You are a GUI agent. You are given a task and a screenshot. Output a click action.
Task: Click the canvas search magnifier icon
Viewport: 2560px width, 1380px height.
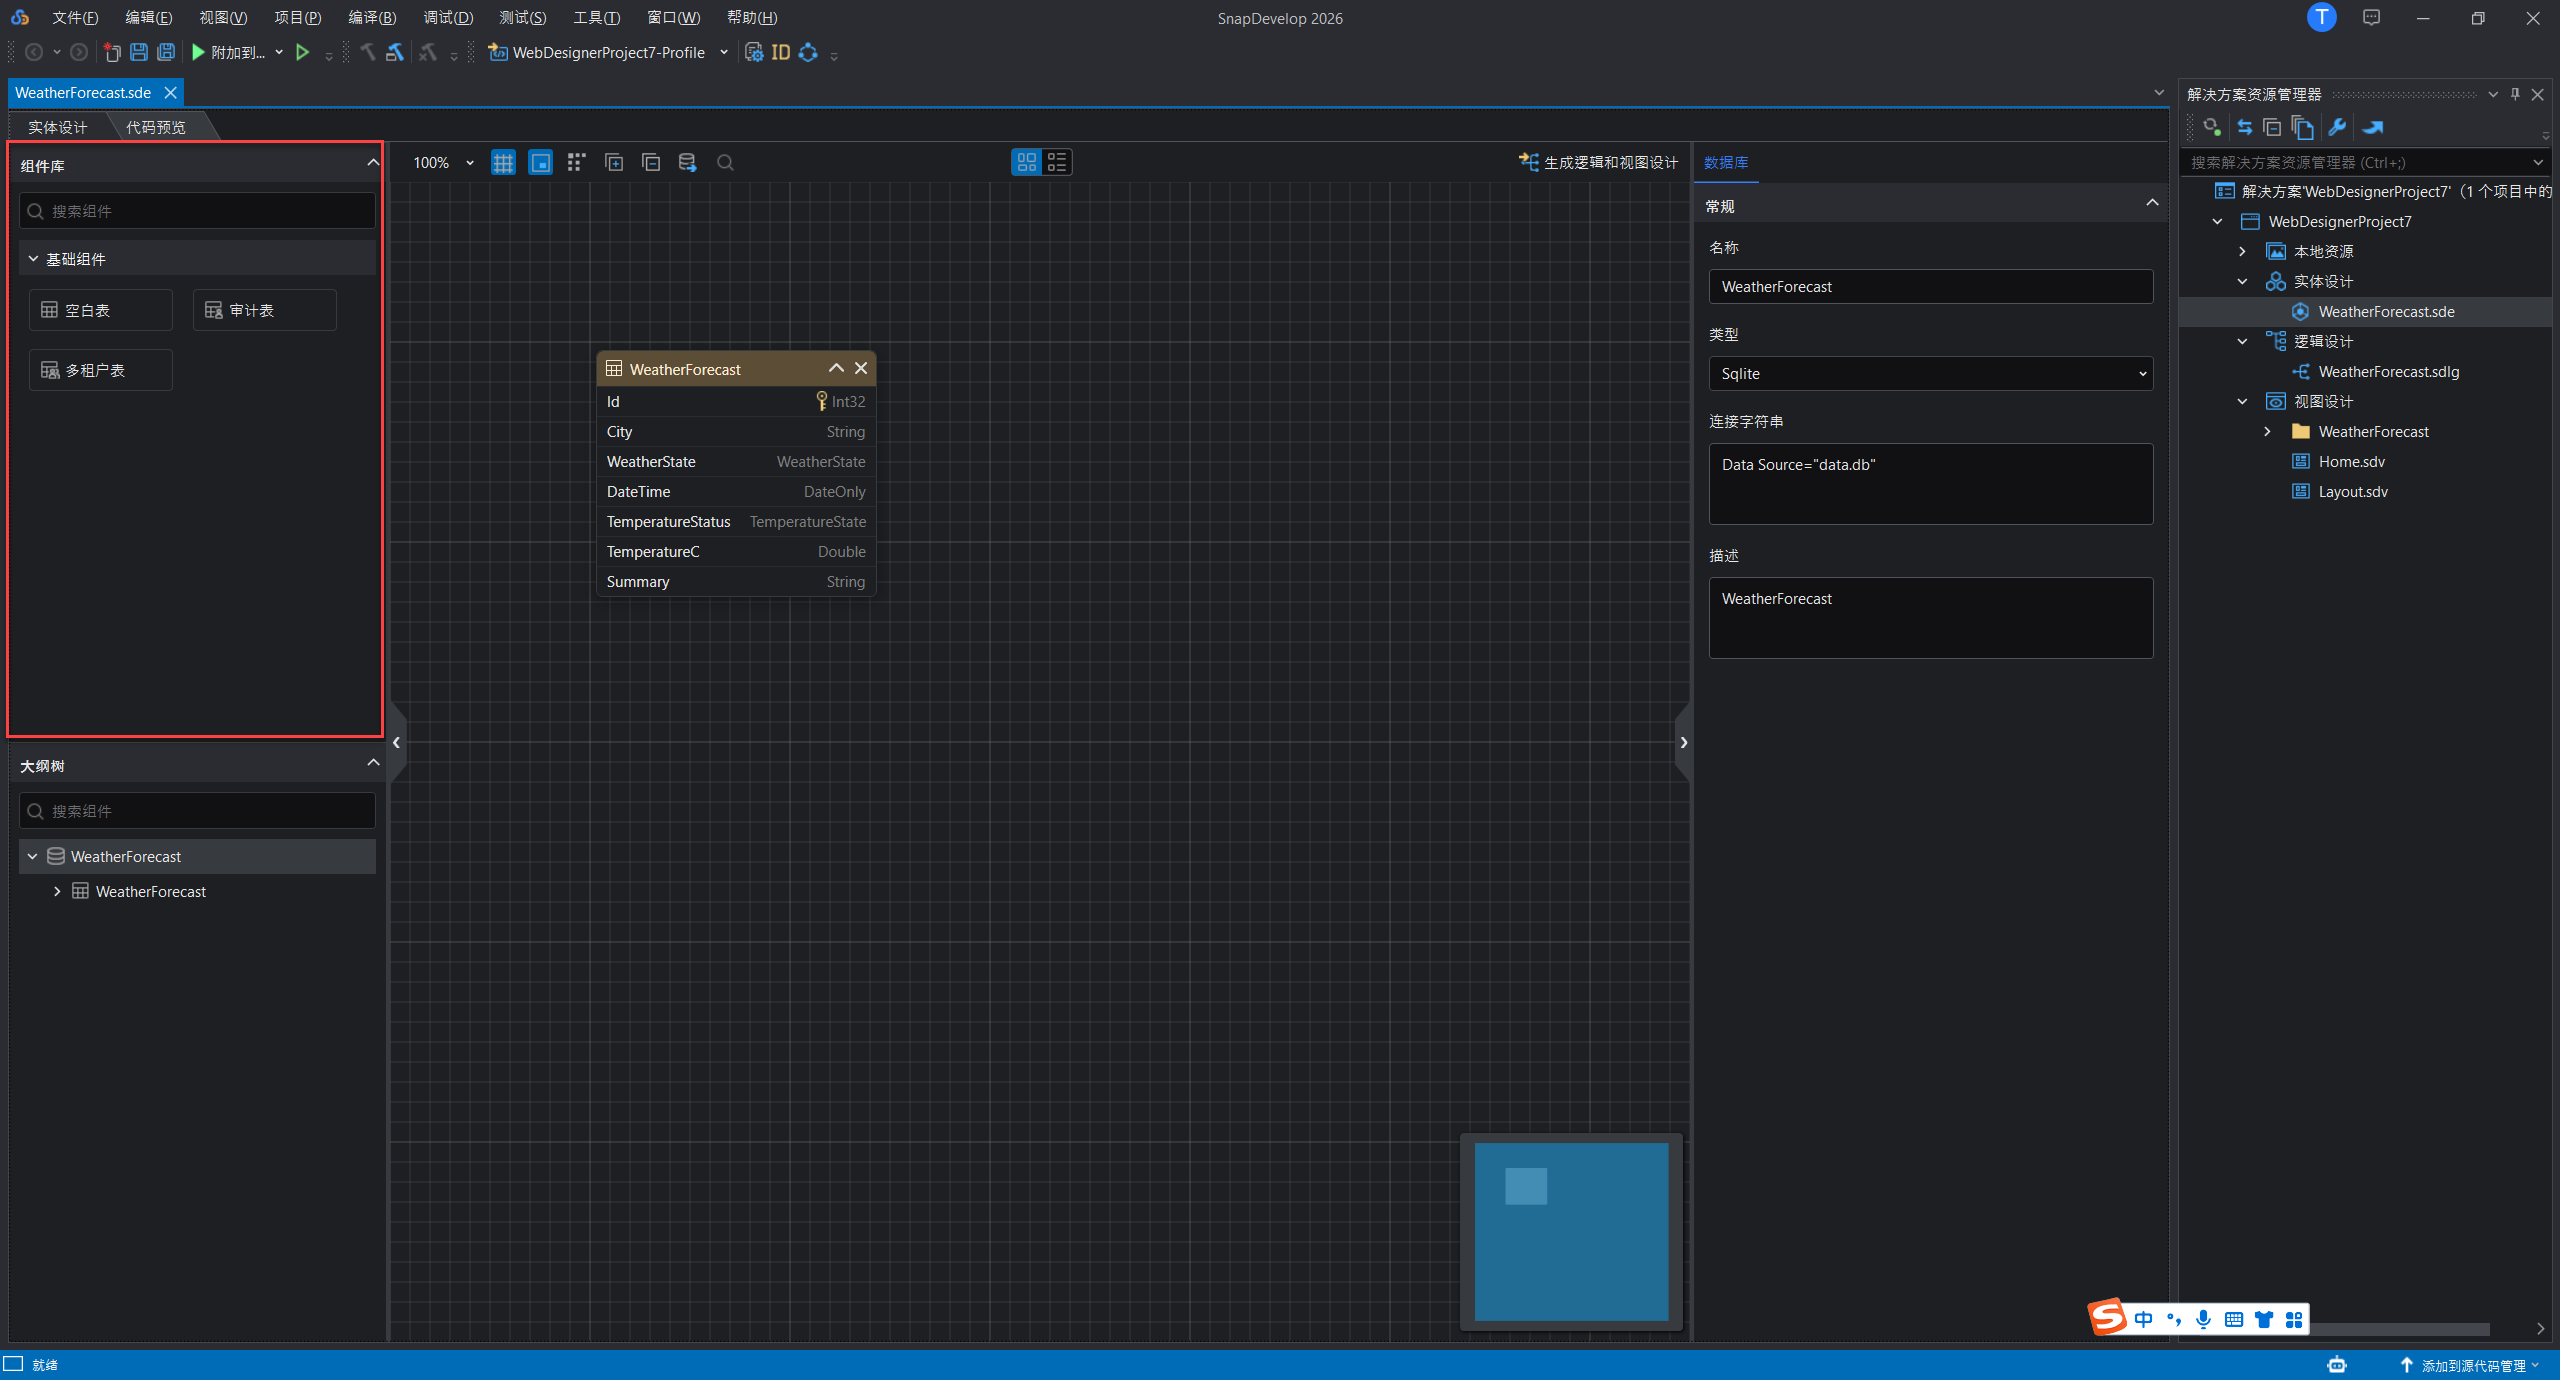coord(725,162)
